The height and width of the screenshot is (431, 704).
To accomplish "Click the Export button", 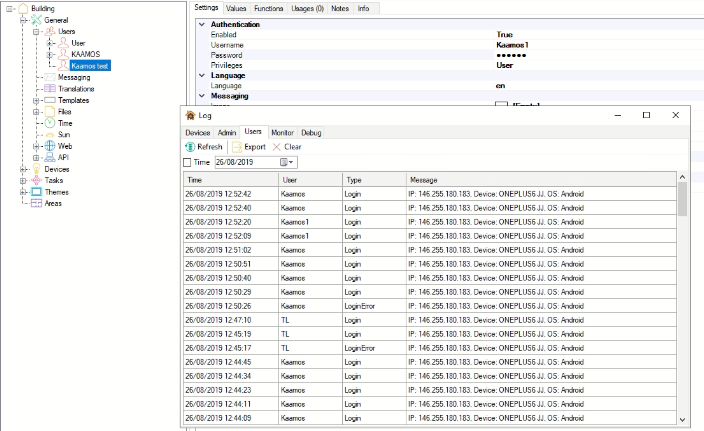I will tap(248, 147).
